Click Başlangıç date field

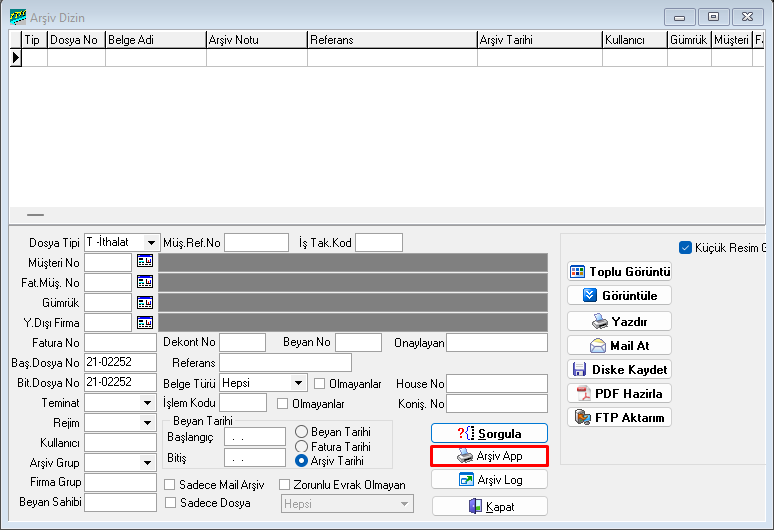pyautogui.click(x=255, y=437)
